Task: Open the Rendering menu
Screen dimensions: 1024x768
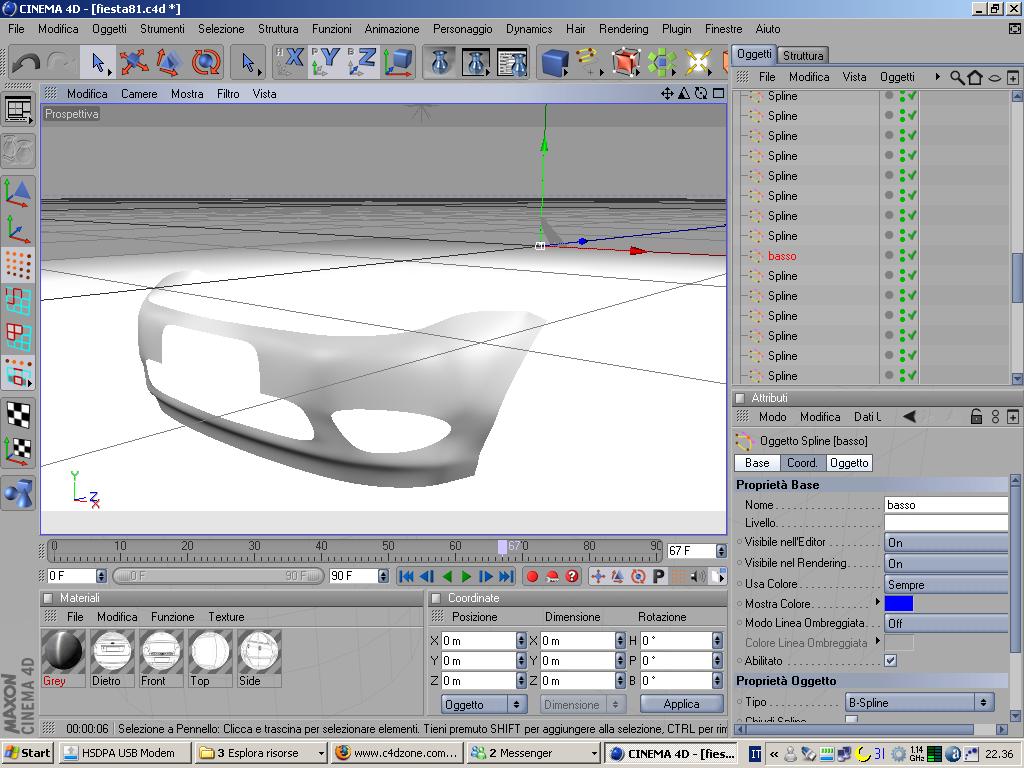Action: 623,29
